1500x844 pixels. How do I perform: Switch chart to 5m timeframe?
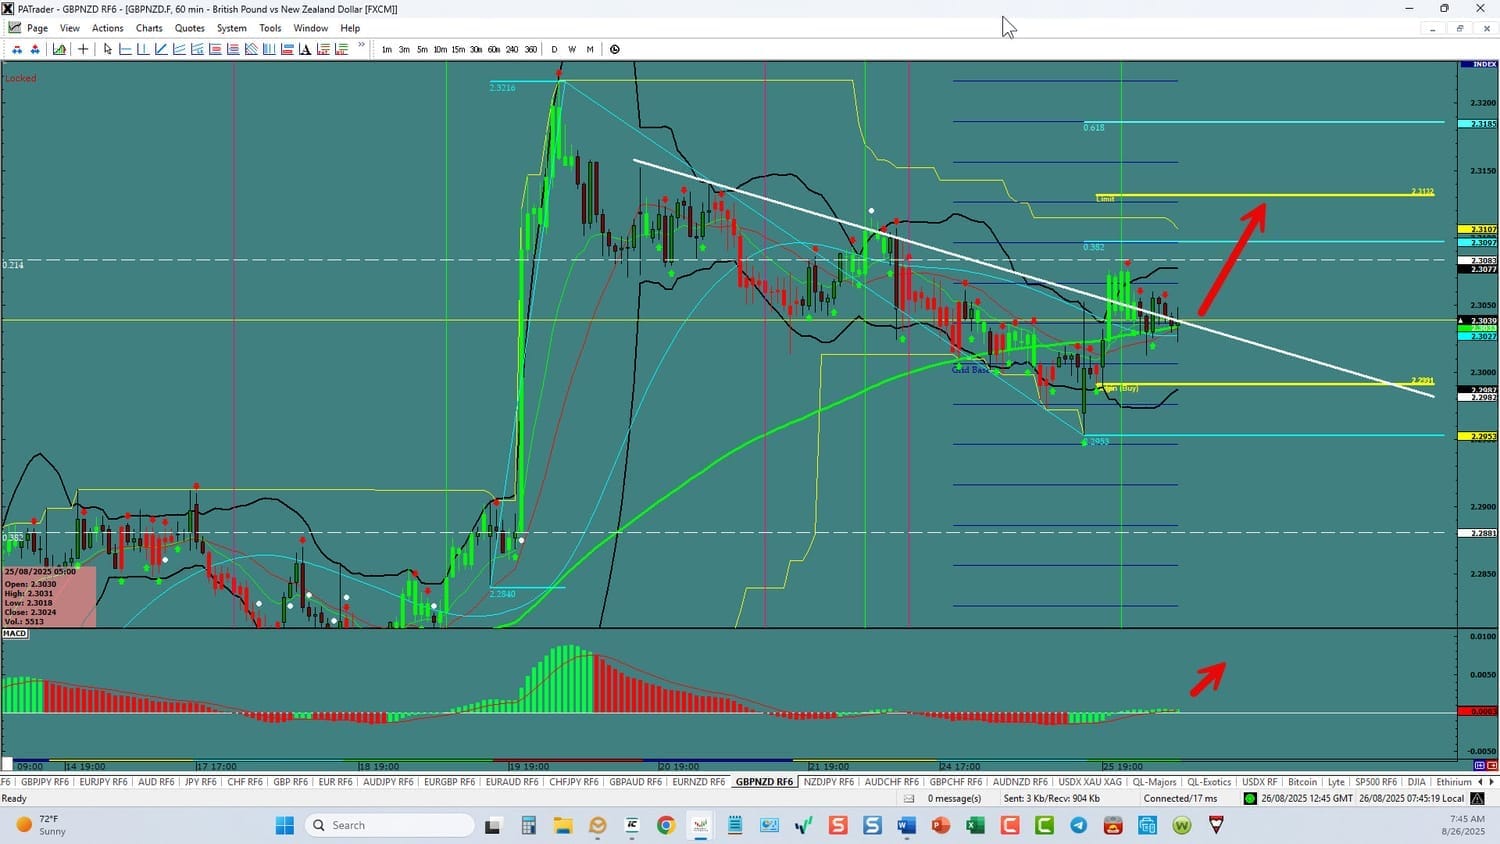click(x=422, y=49)
